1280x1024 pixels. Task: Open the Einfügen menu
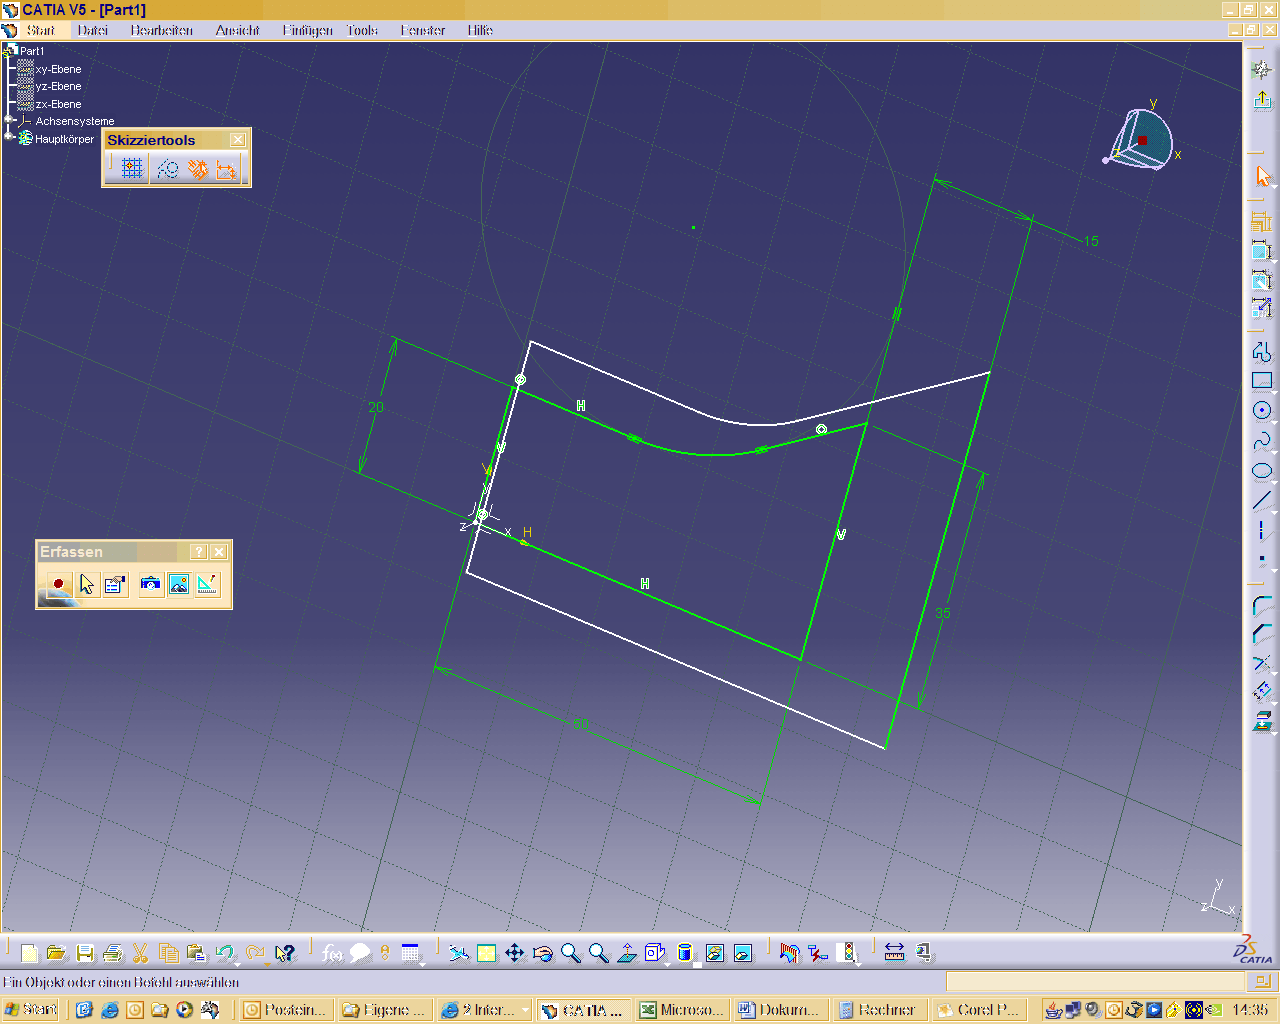307,30
